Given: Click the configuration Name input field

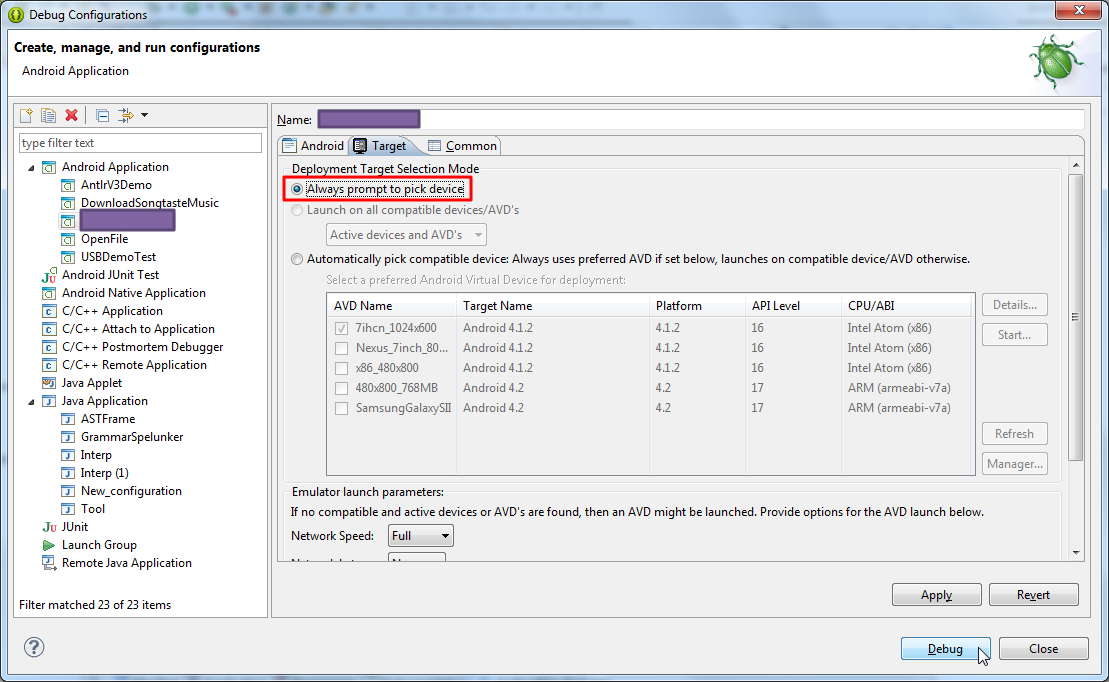Looking at the screenshot, I should 701,119.
